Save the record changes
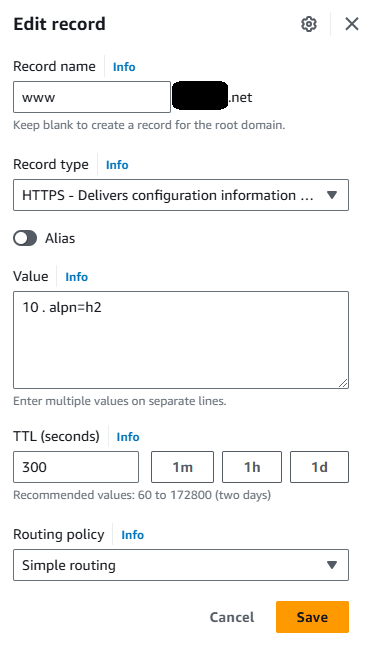The height and width of the screenshot is (651, 374). click(x=312, y=617)
